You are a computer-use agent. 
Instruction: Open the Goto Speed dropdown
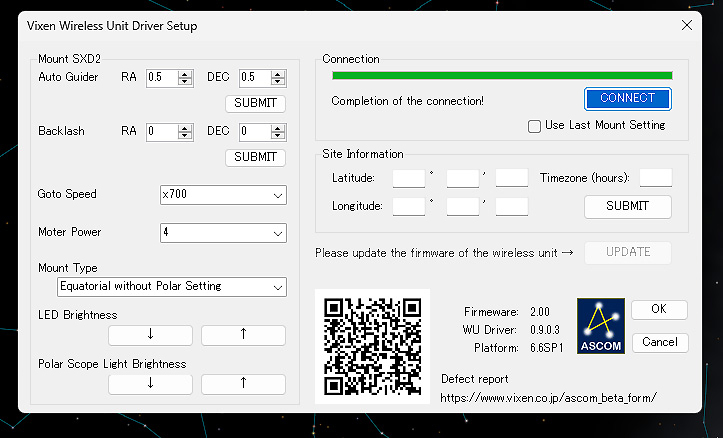pos(223,195)
